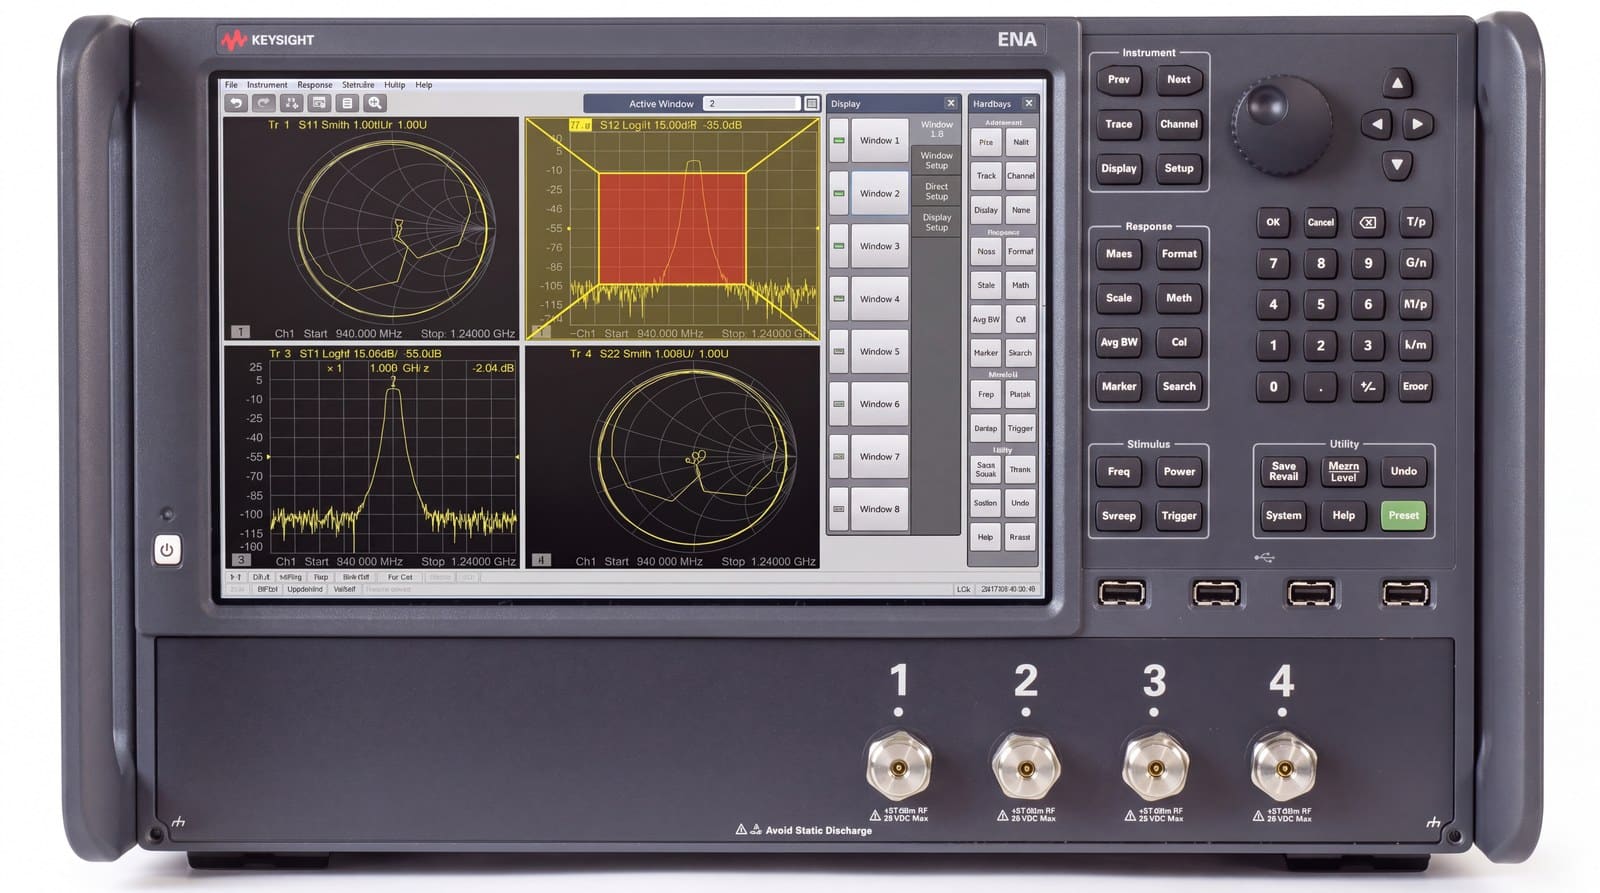Open the Response menu on the screen

pyautogui.click(x=314, y=85)
